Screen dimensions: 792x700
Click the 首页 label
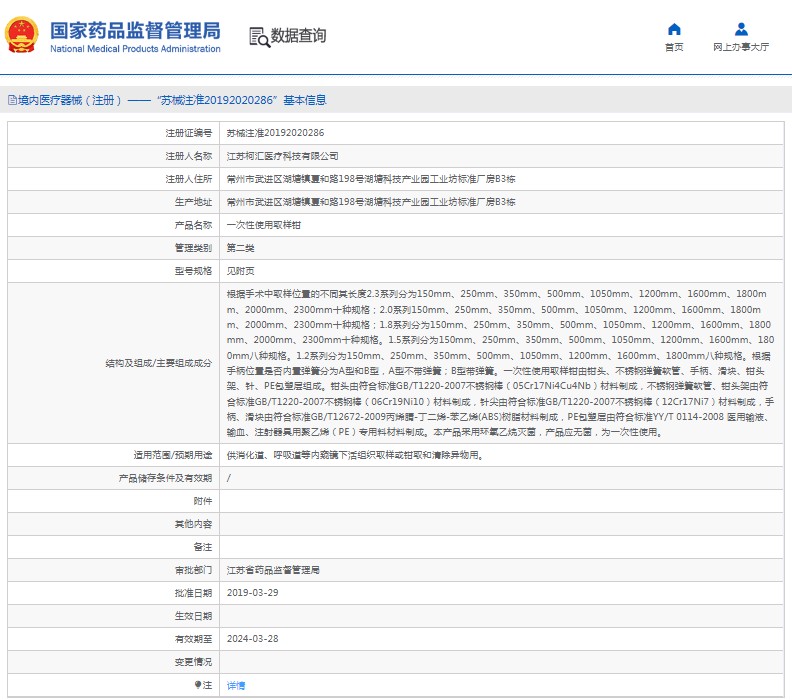(x=674, y=47)
